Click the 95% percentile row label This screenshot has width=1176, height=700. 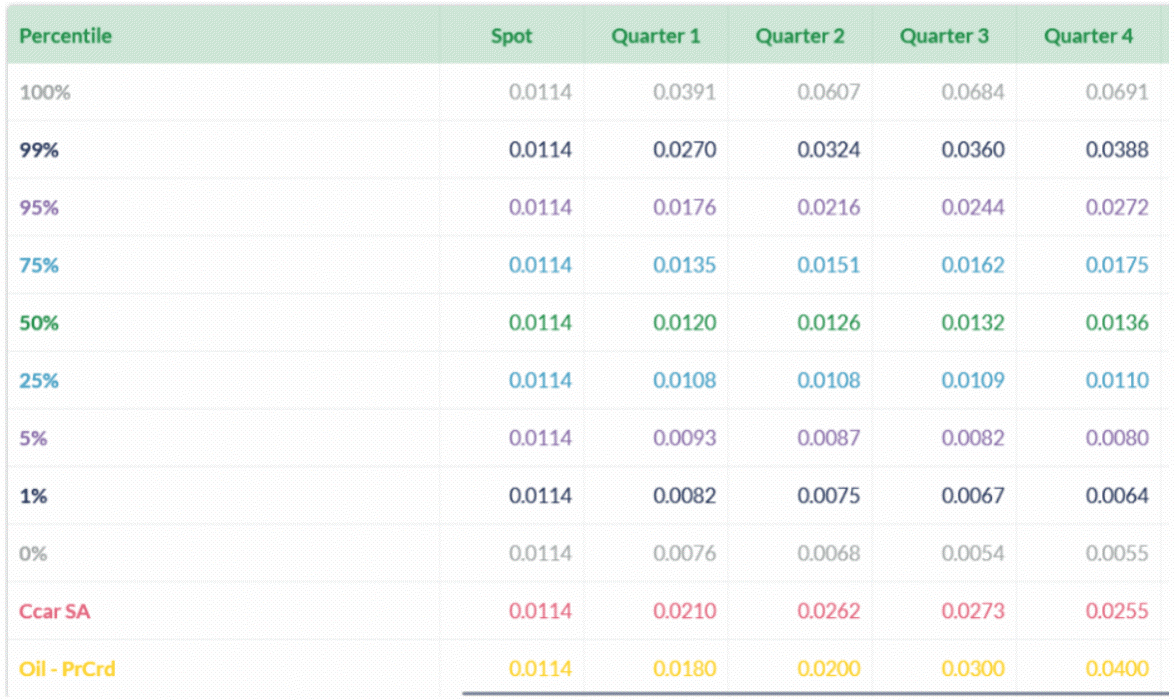[40, 208]
